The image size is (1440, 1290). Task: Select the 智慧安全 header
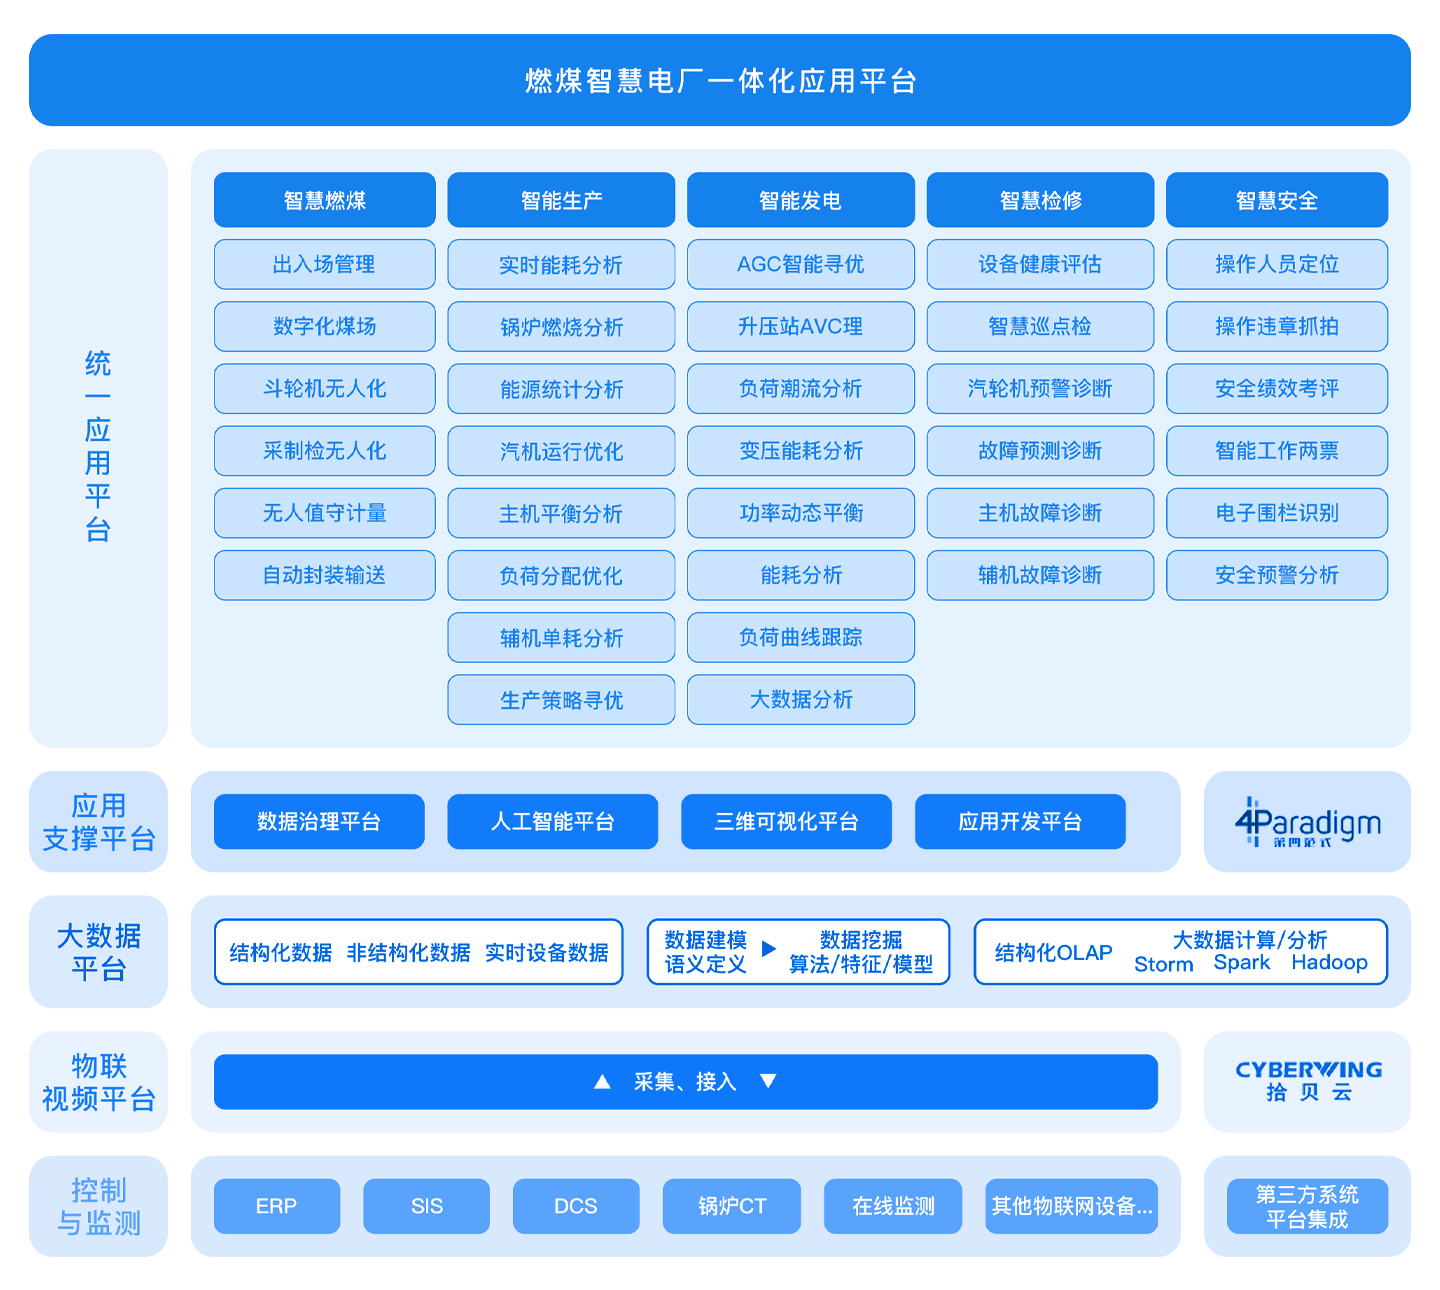tap(1277, 200)
